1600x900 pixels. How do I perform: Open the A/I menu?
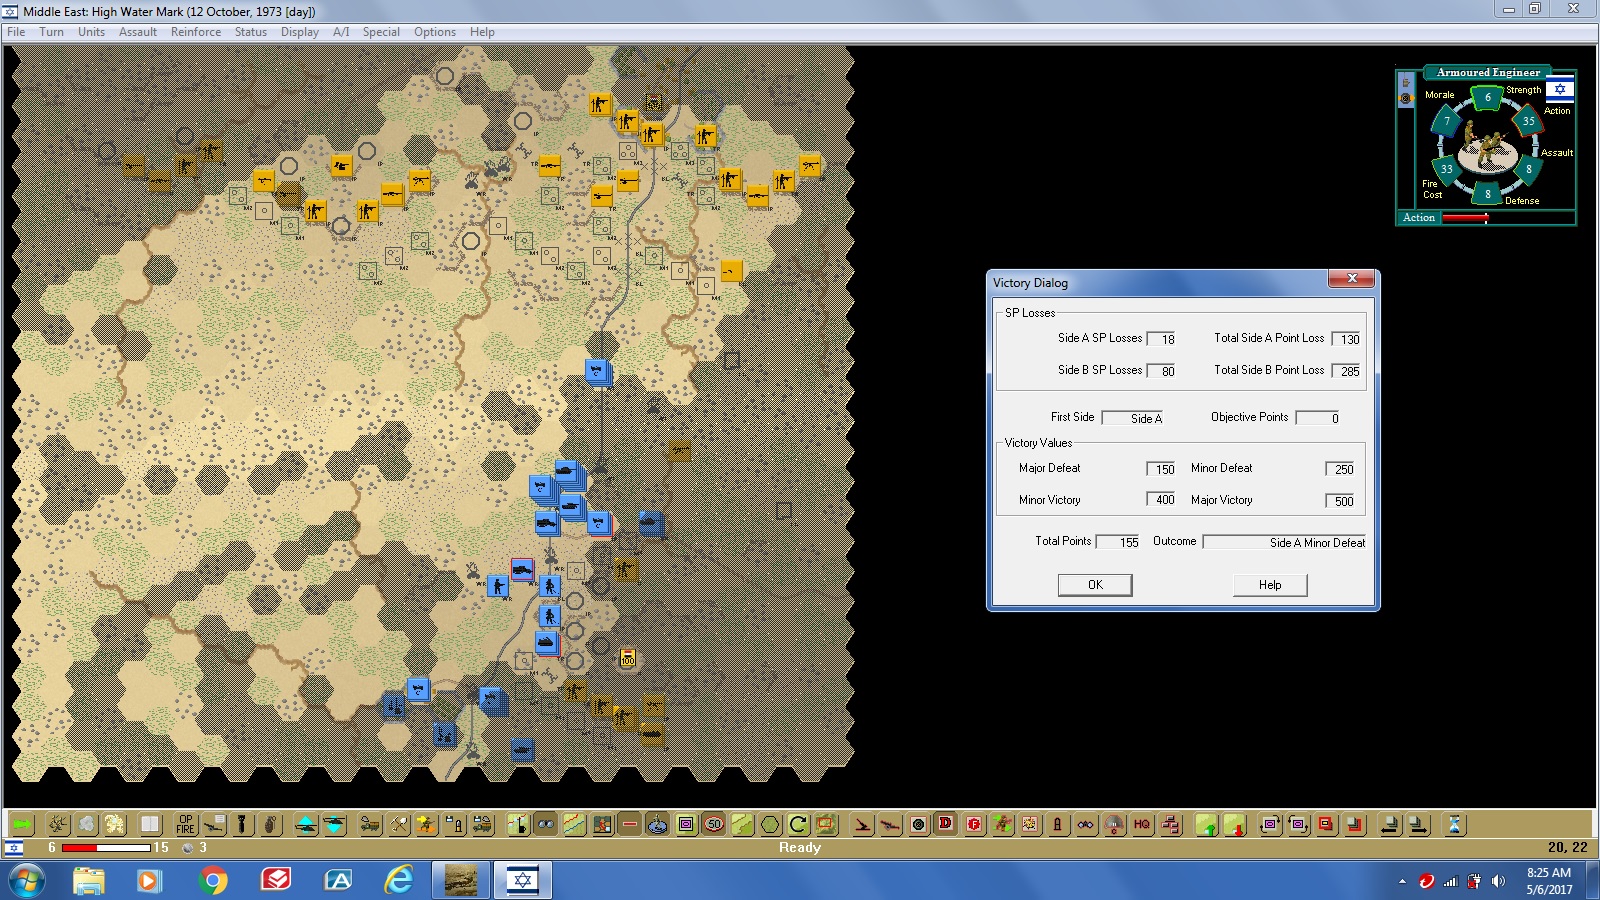pyautogui.click(x=341, y=32)
